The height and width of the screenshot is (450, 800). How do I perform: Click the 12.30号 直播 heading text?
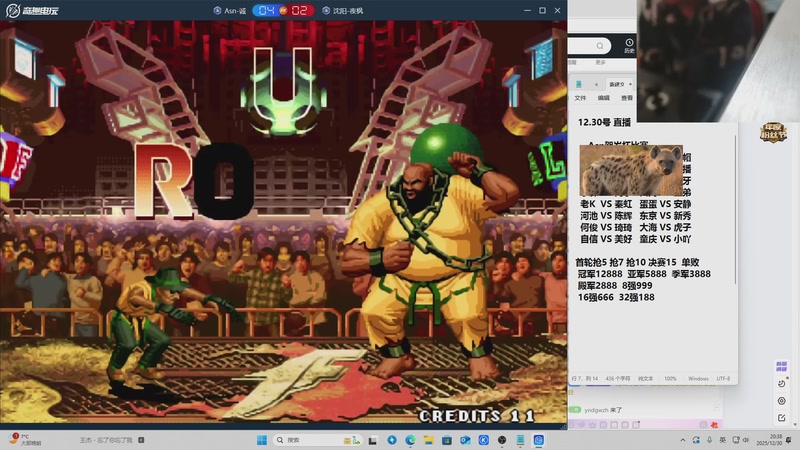604,122
